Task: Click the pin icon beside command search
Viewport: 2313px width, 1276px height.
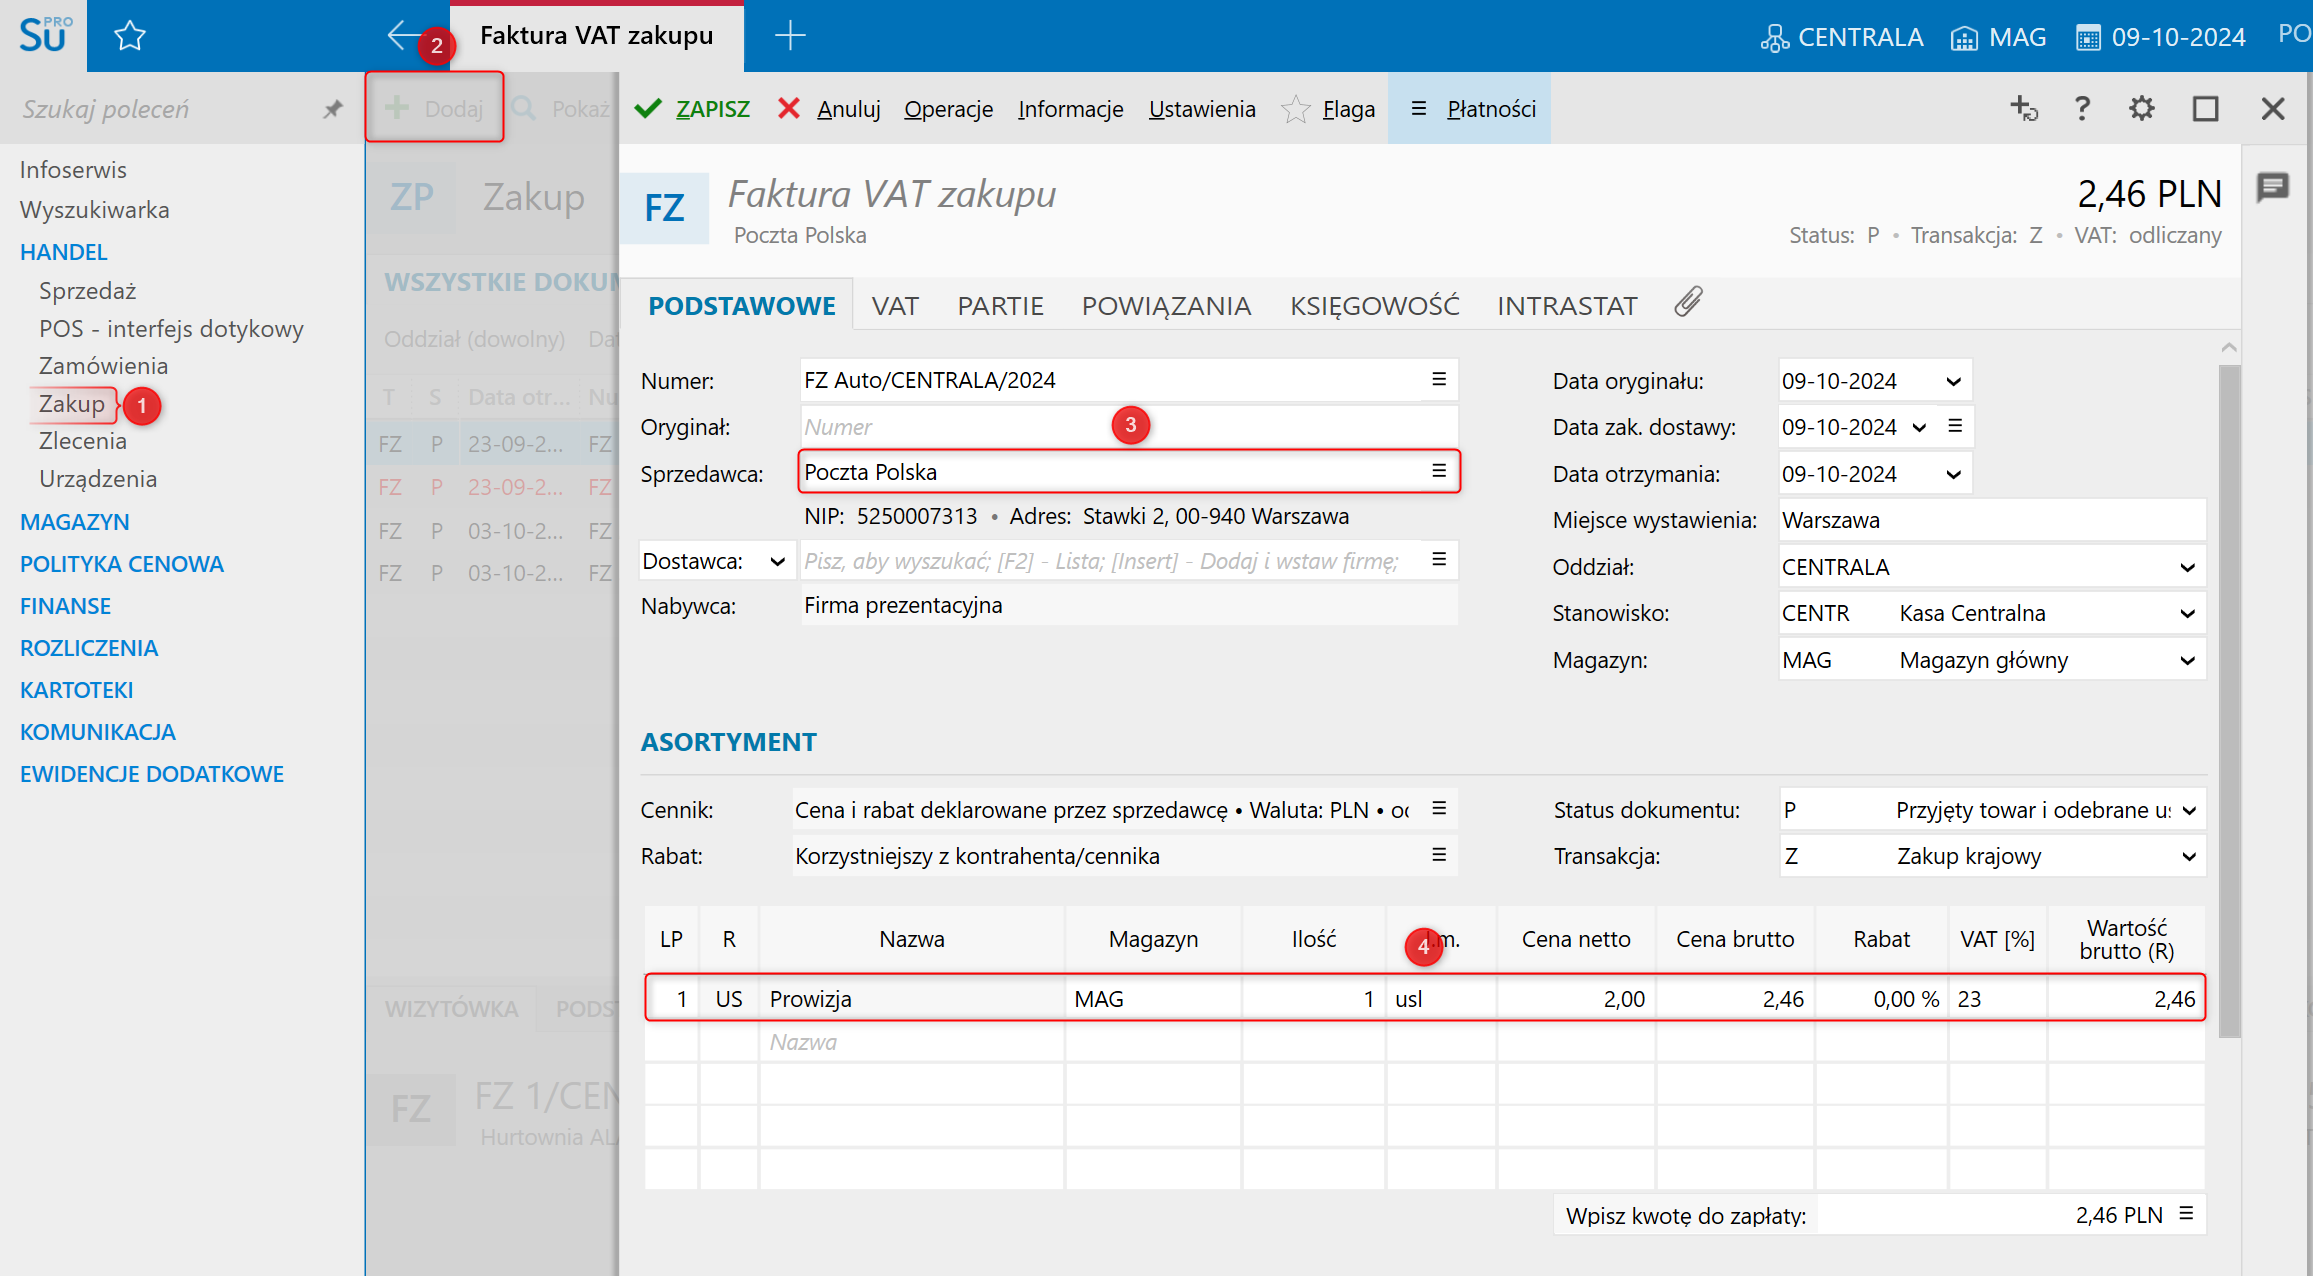Action: 333,109
